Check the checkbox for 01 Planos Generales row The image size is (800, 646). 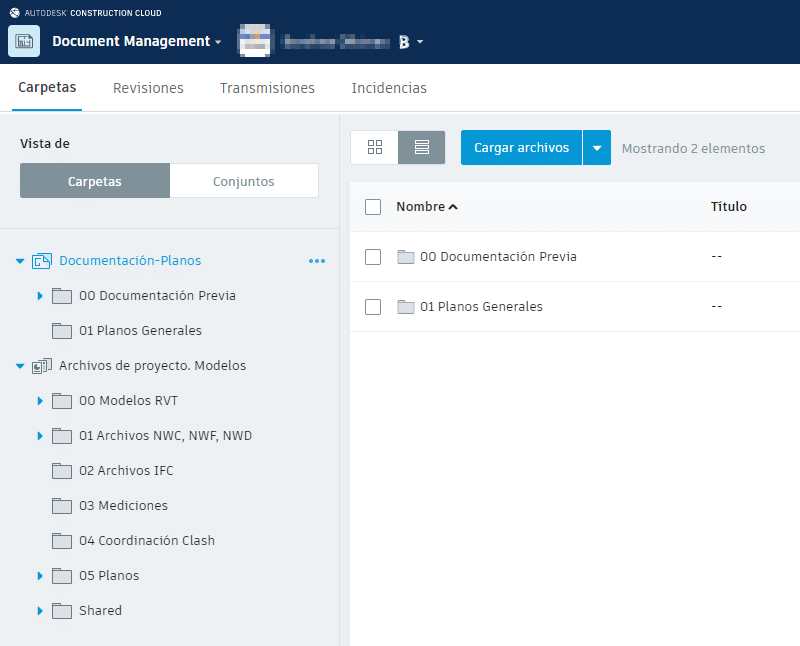point(373,306)
